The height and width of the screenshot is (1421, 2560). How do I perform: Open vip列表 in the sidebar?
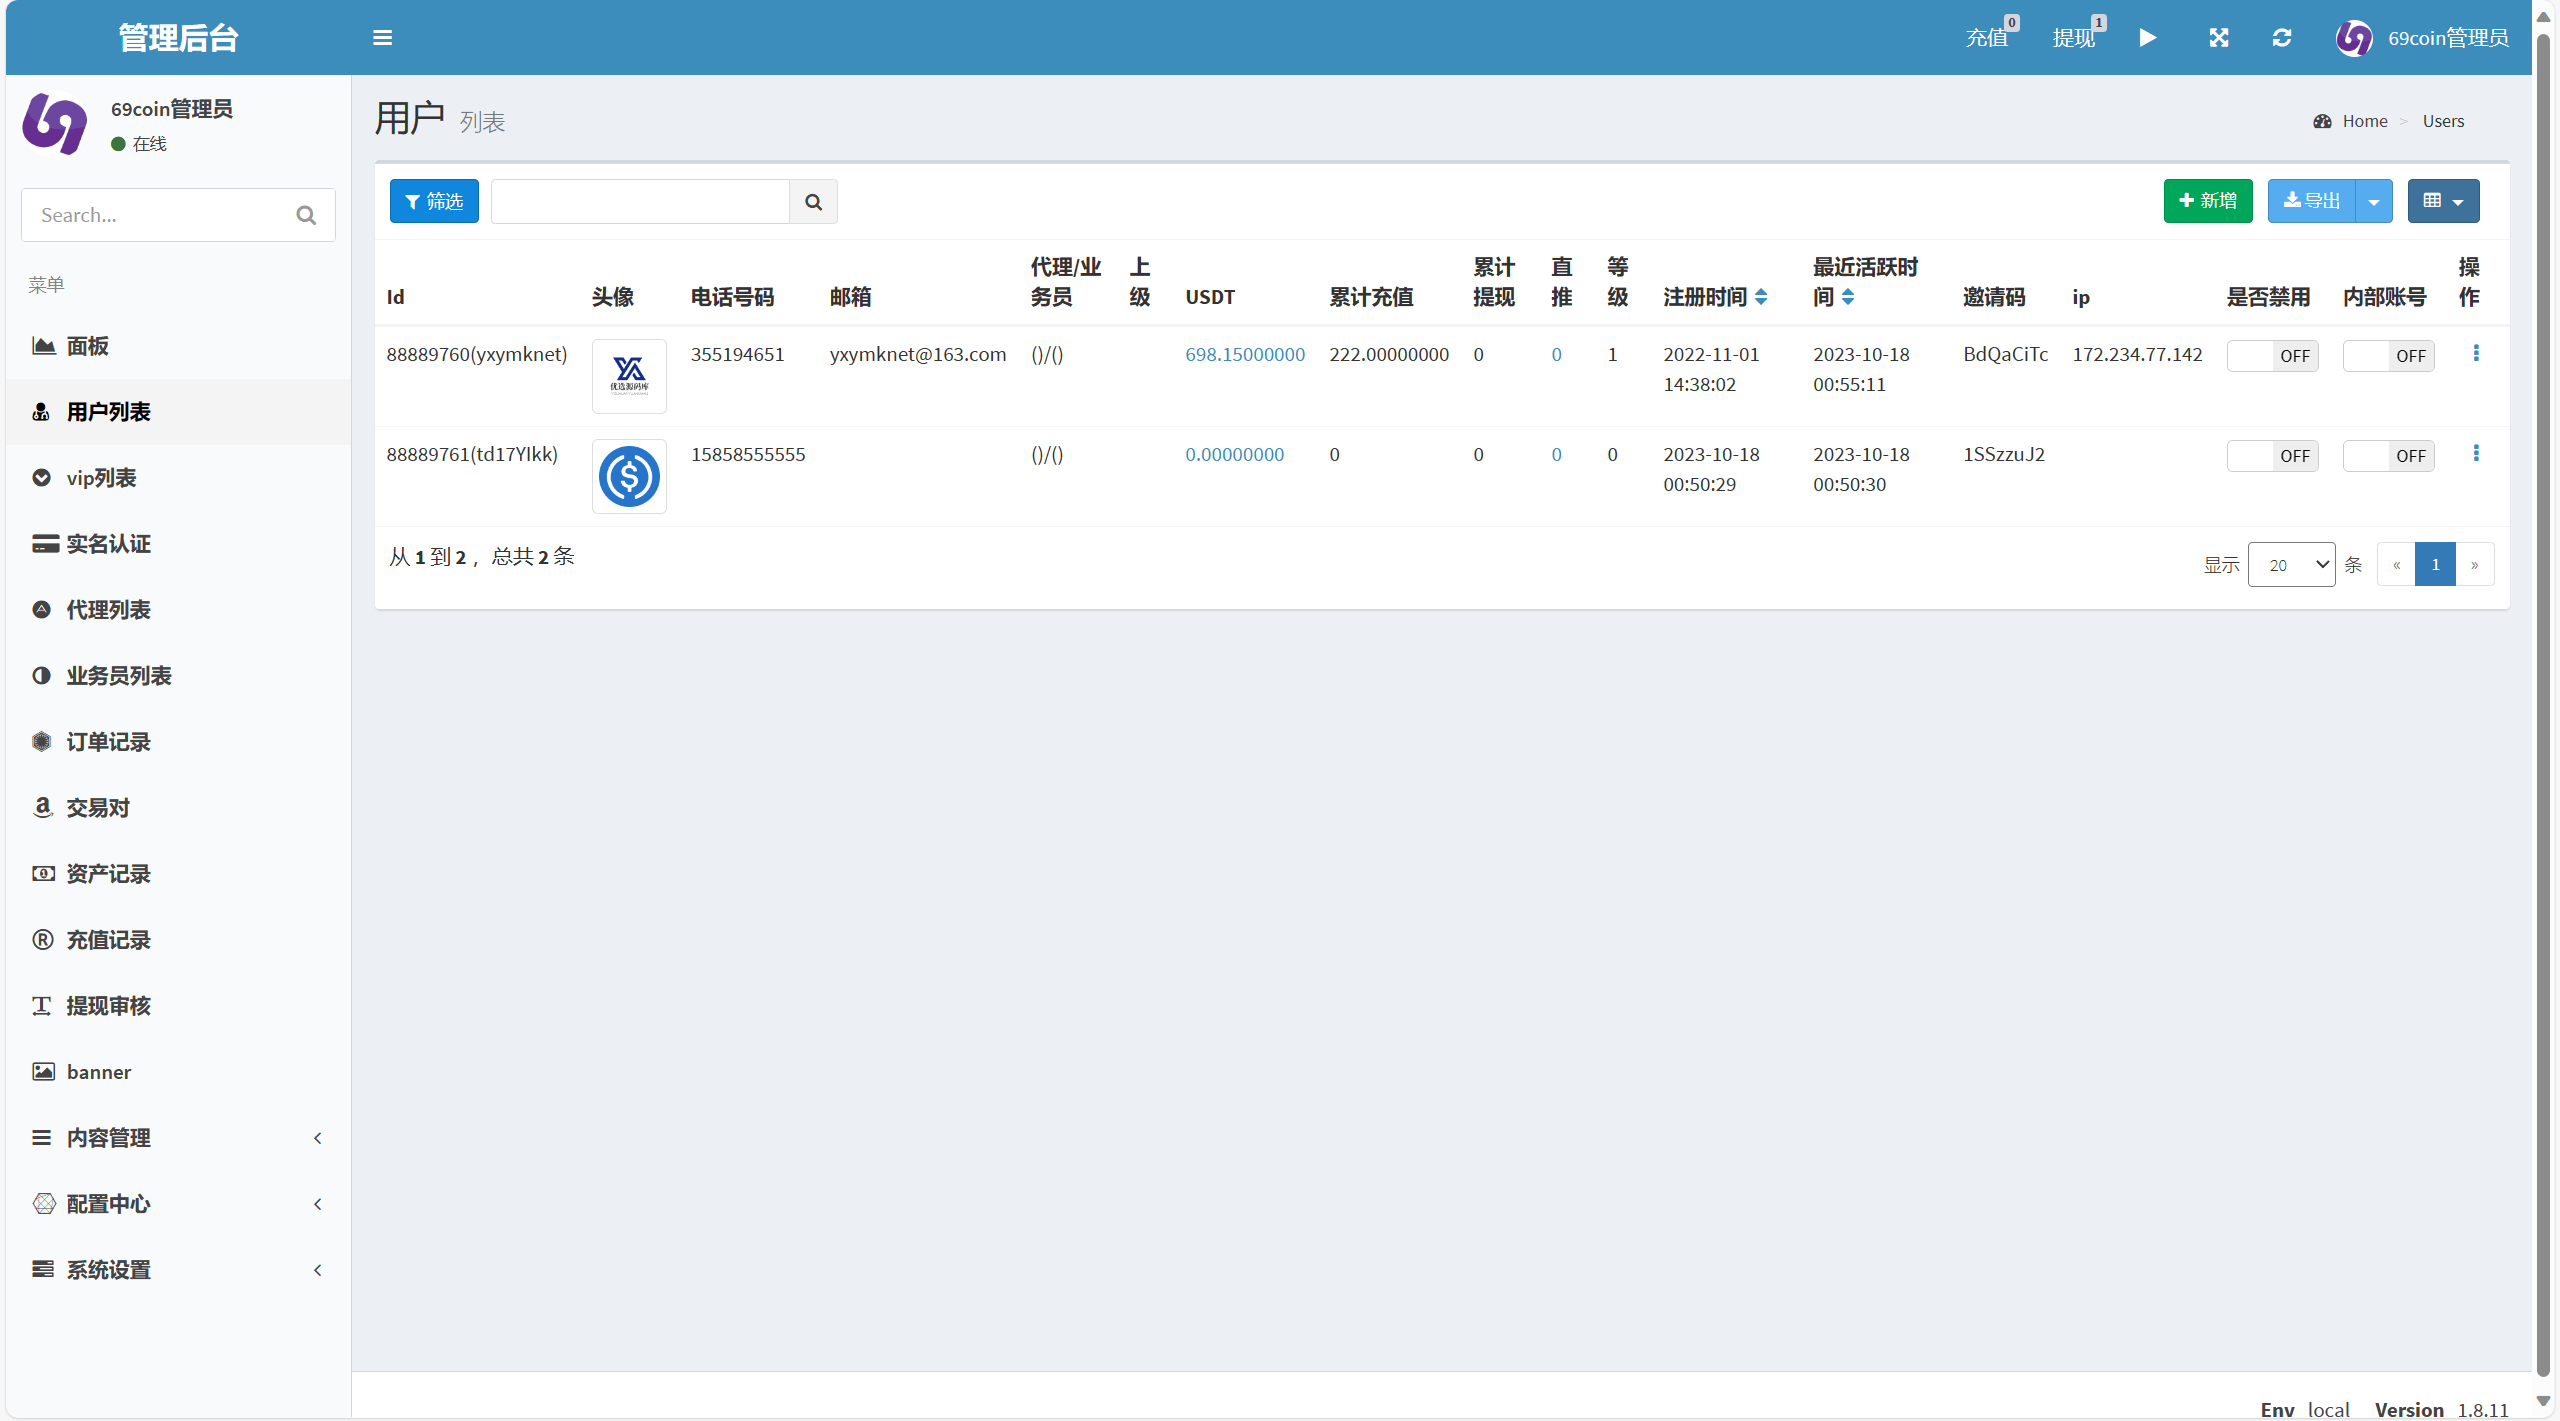tap(101, 478)
